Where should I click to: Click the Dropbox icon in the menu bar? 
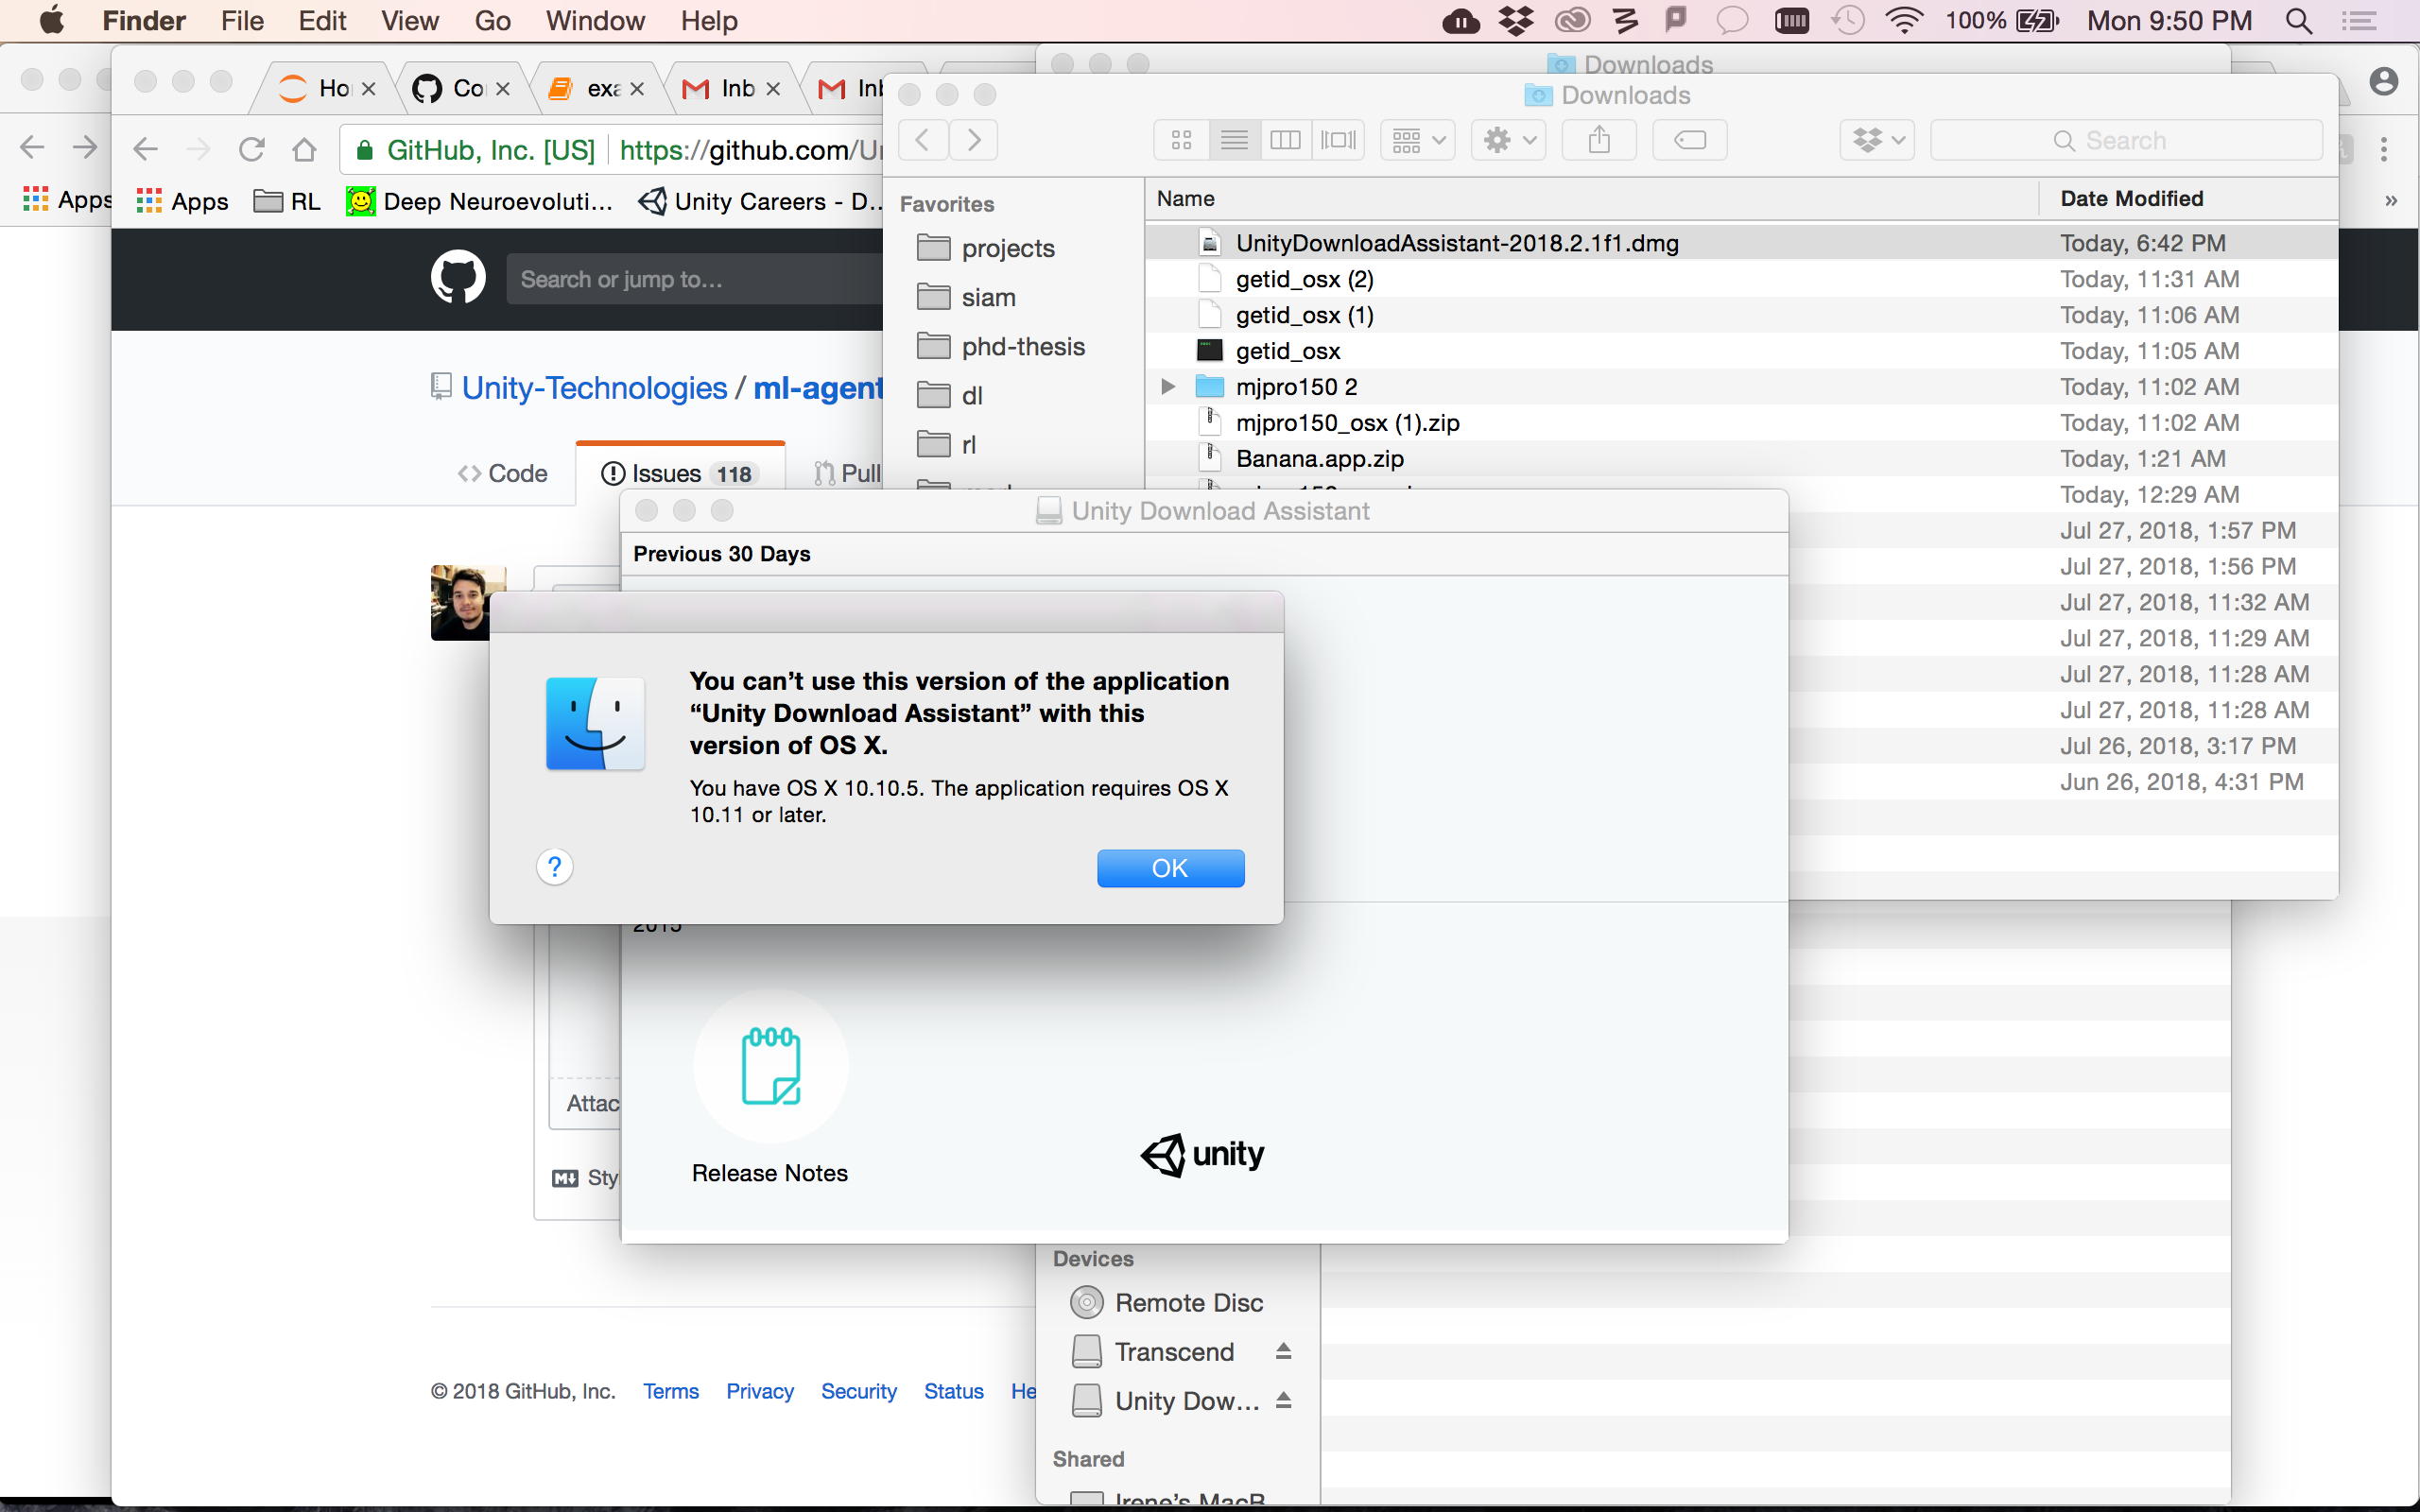click(1516, 21)
